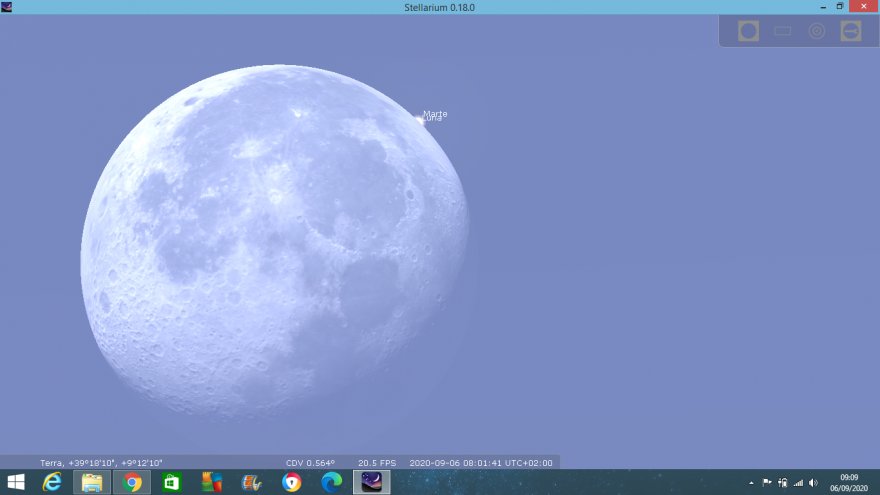This screenshot has width=880, height=495.
Task: Open the green Store app on taskbar
Action: point(172,483)
